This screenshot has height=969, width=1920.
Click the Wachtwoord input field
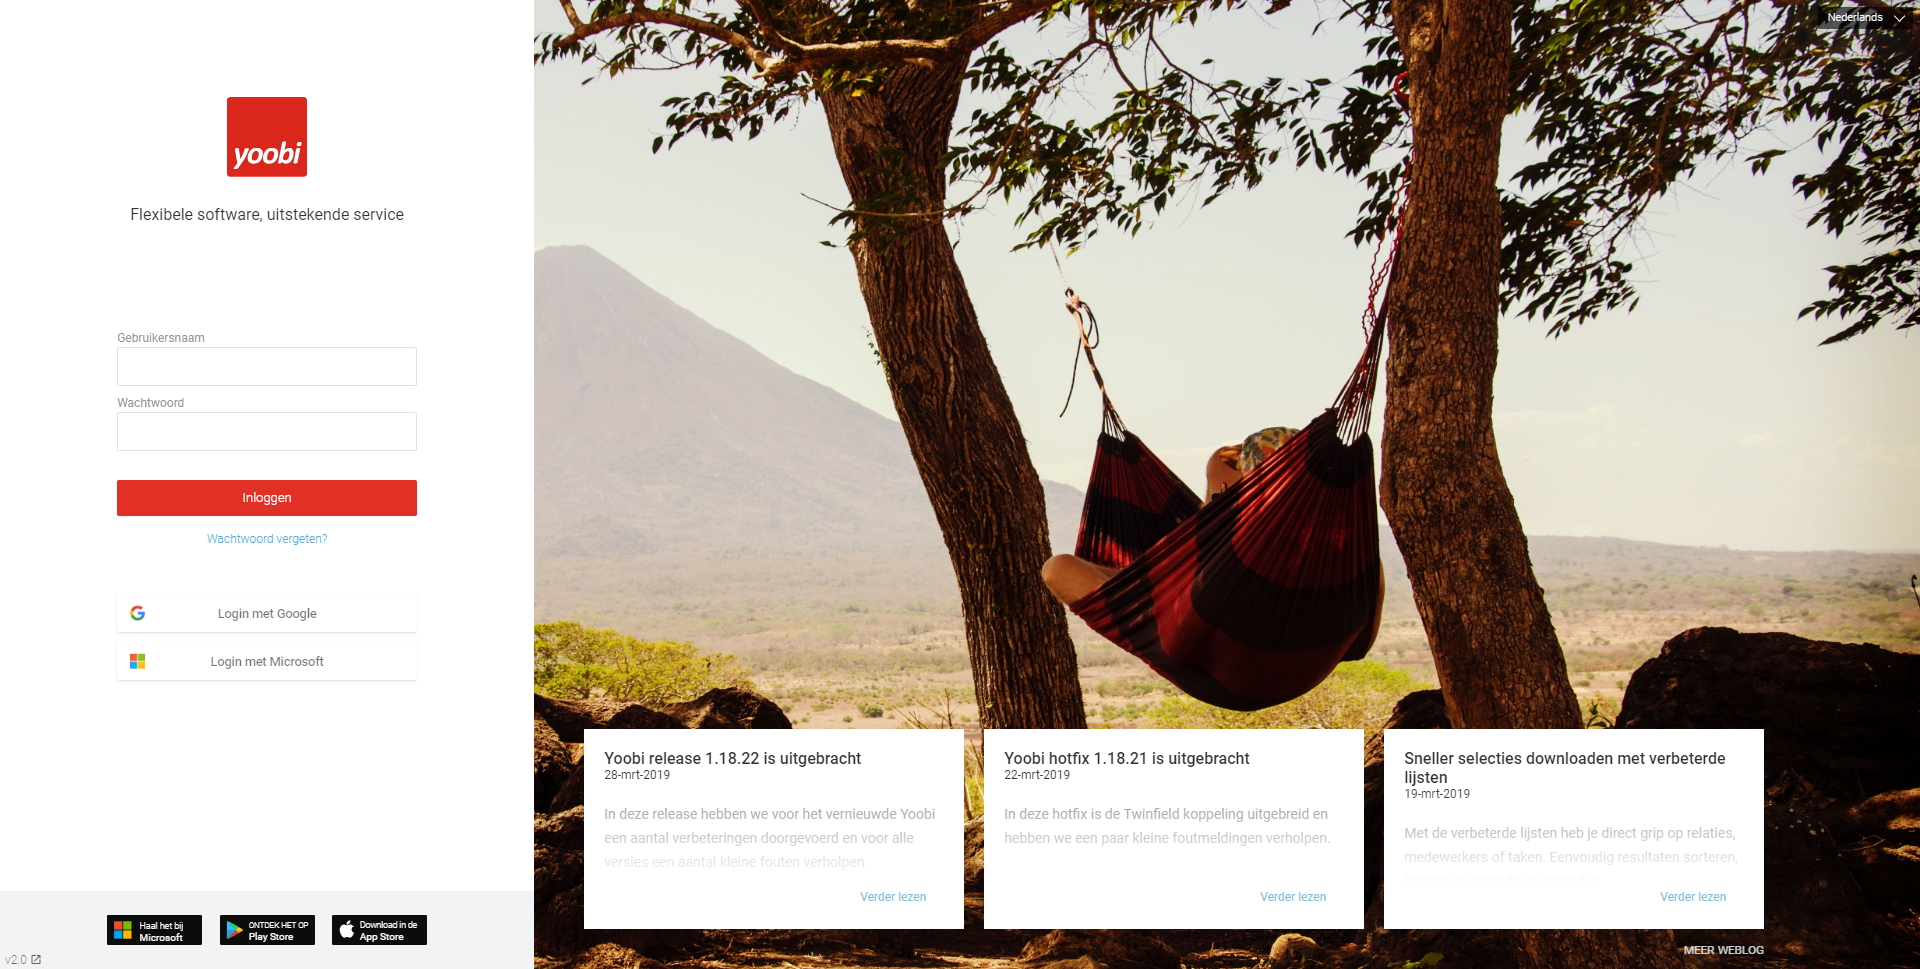[267, 431]
